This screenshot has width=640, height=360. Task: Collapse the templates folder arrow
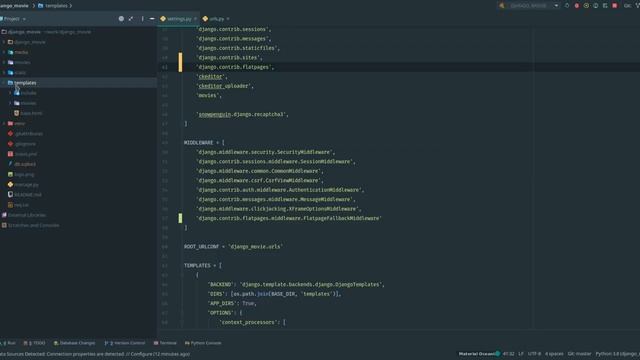click(4, 83)
